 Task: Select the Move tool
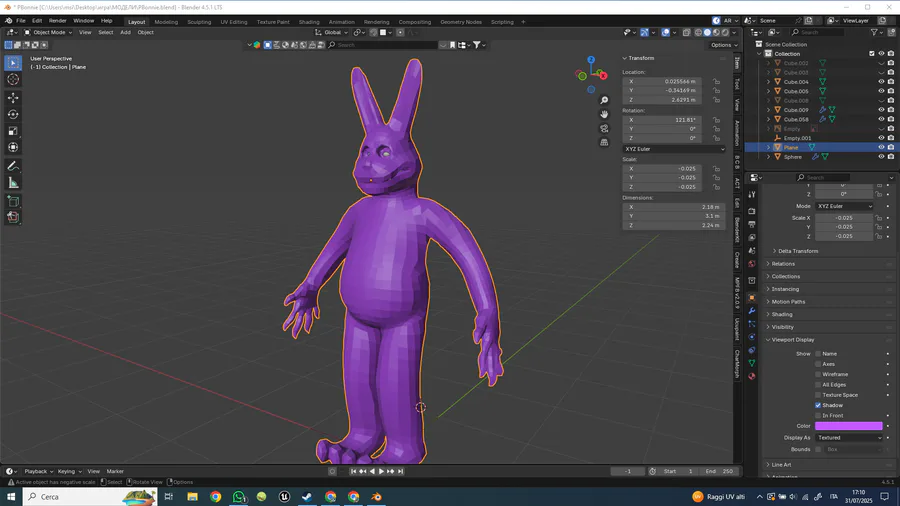13,98
